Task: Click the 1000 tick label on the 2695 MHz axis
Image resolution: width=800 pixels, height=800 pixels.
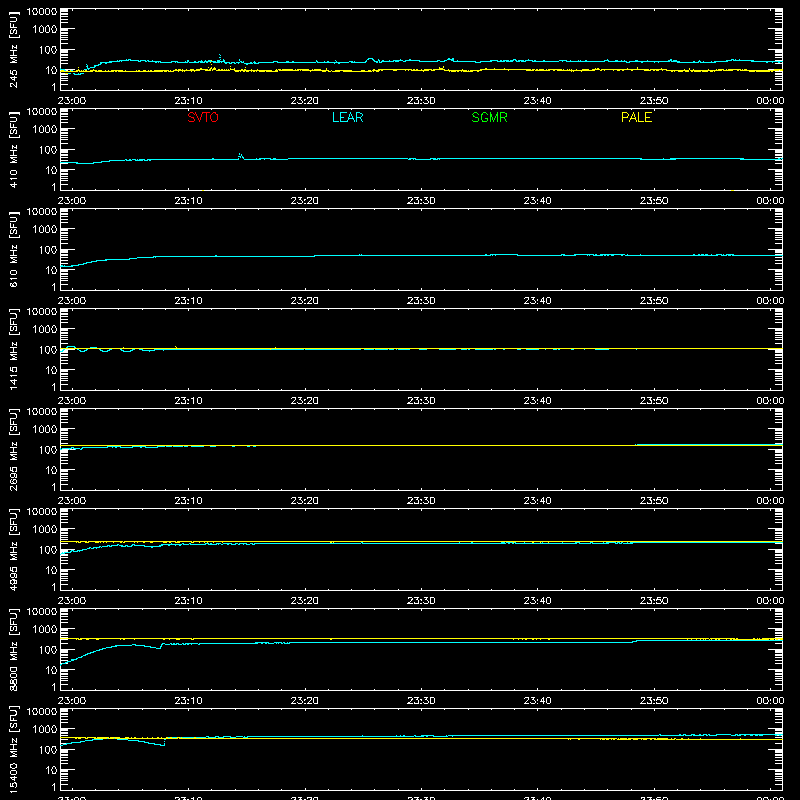Action: pos(45,430)
